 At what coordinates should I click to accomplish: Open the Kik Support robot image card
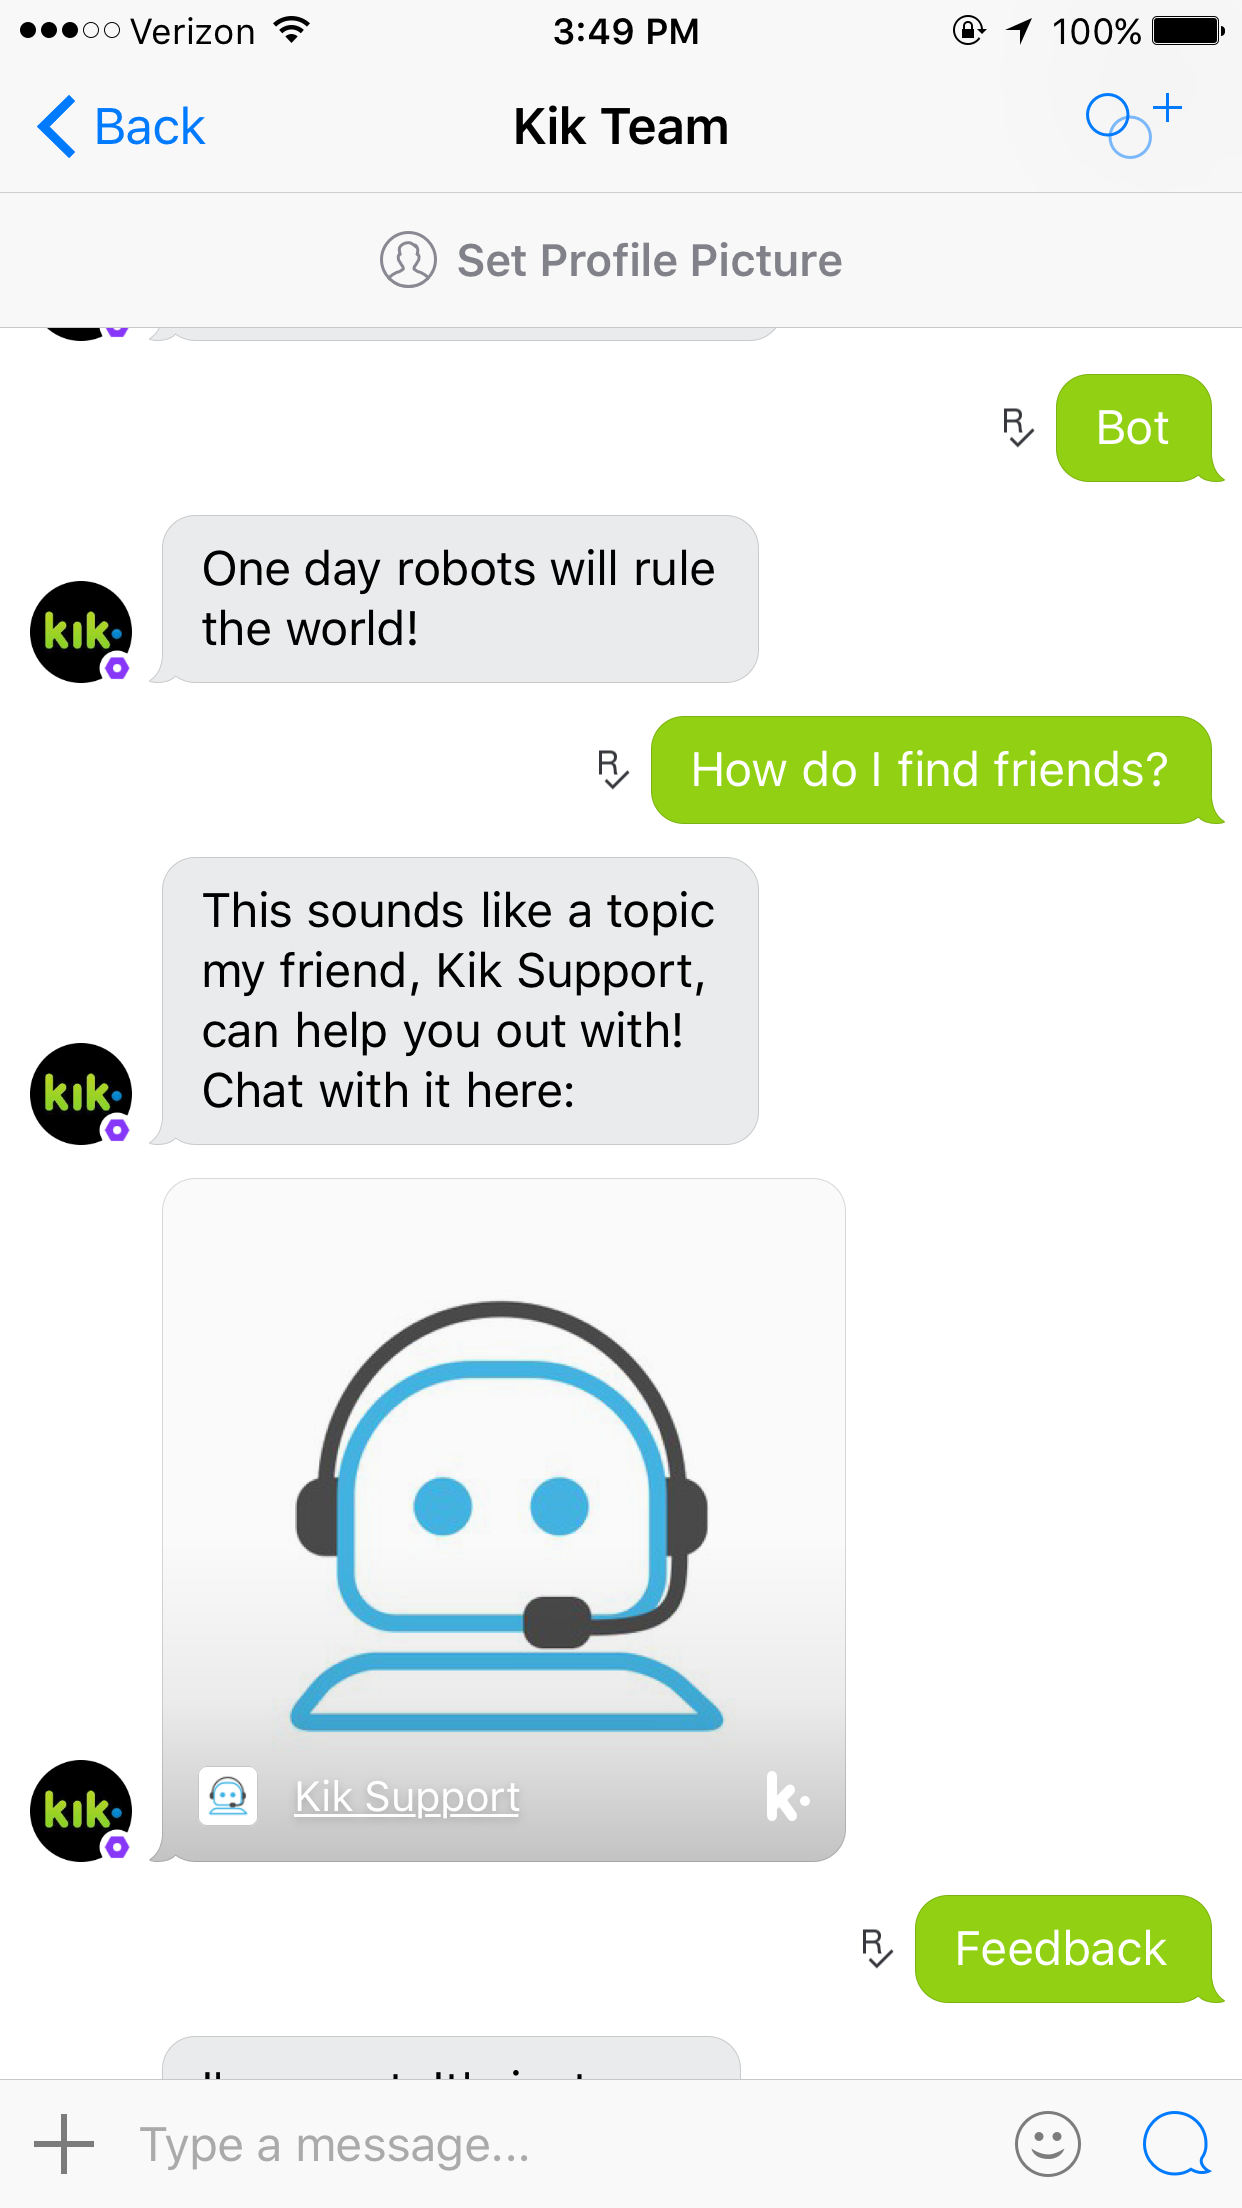504,1519
